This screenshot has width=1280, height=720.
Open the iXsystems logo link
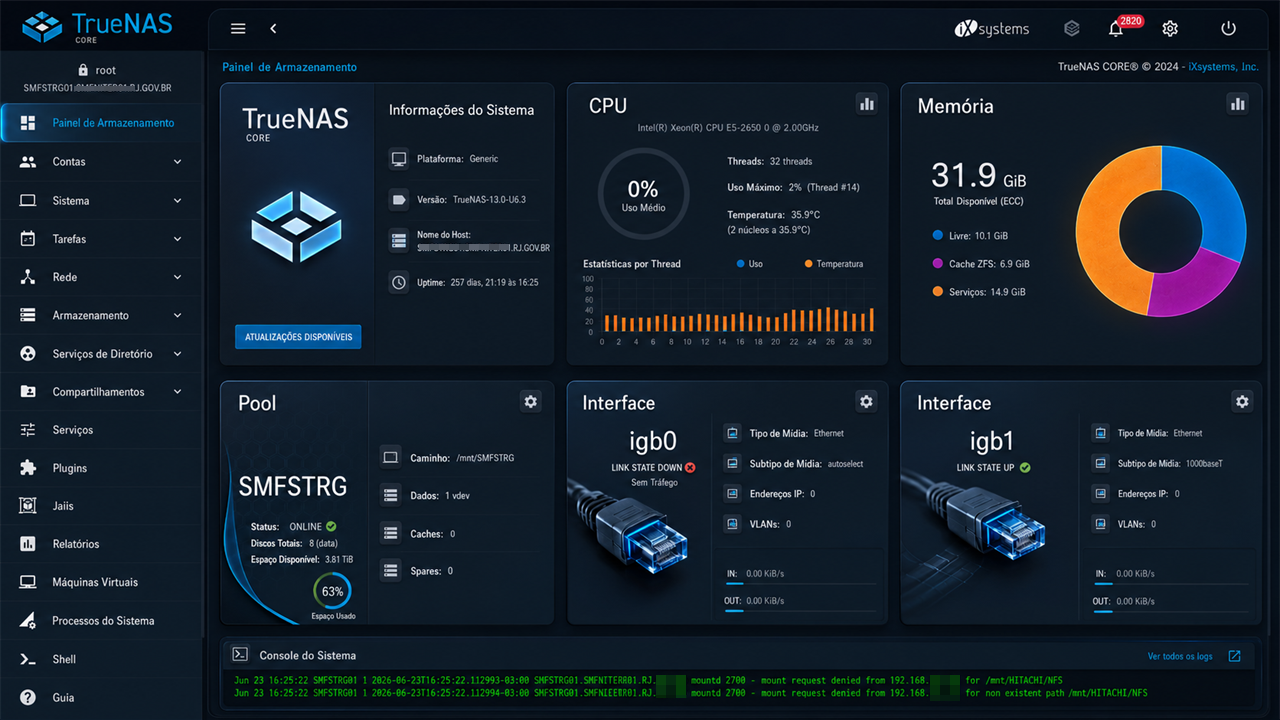pyautogui.click(x=991, y=29)
